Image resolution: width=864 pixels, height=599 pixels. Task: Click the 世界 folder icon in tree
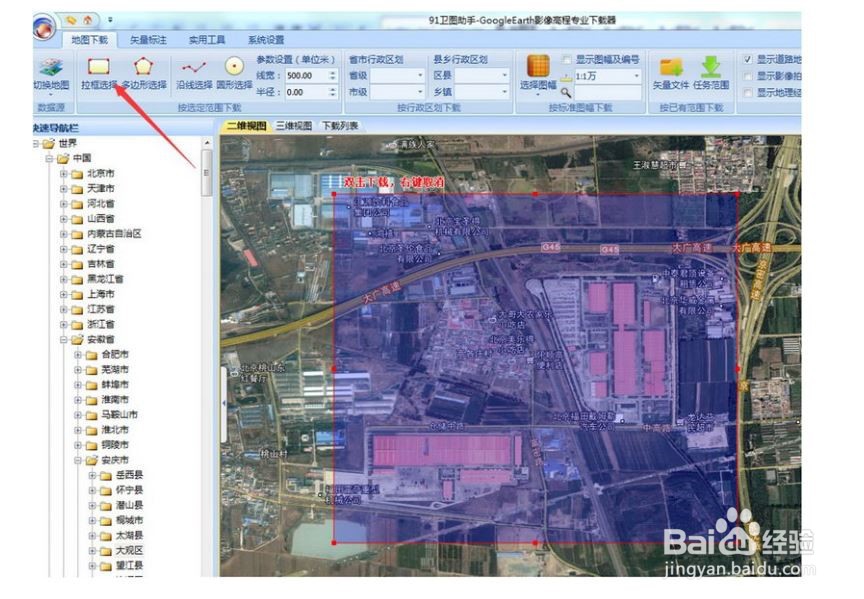49,144
